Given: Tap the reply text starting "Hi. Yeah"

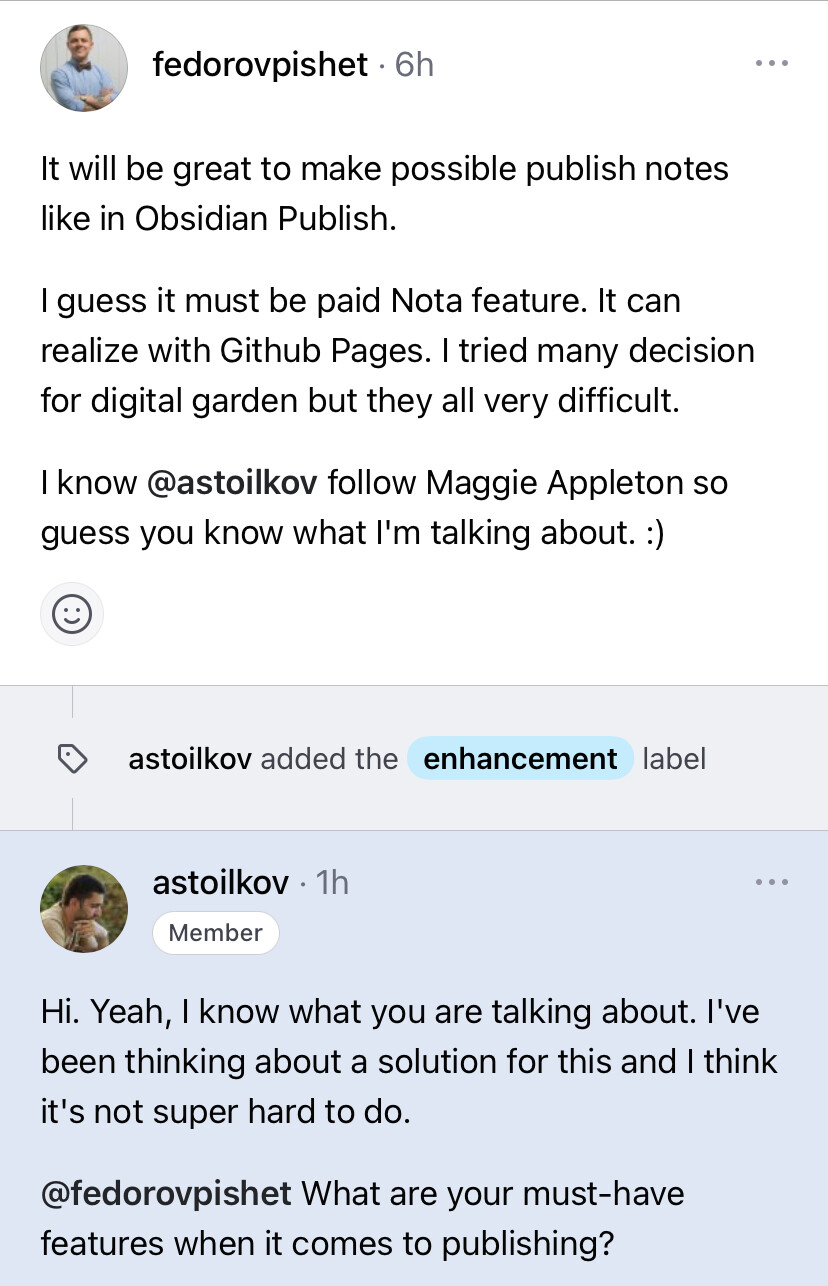Looking at the screenshot, I should coord(408,1062).
